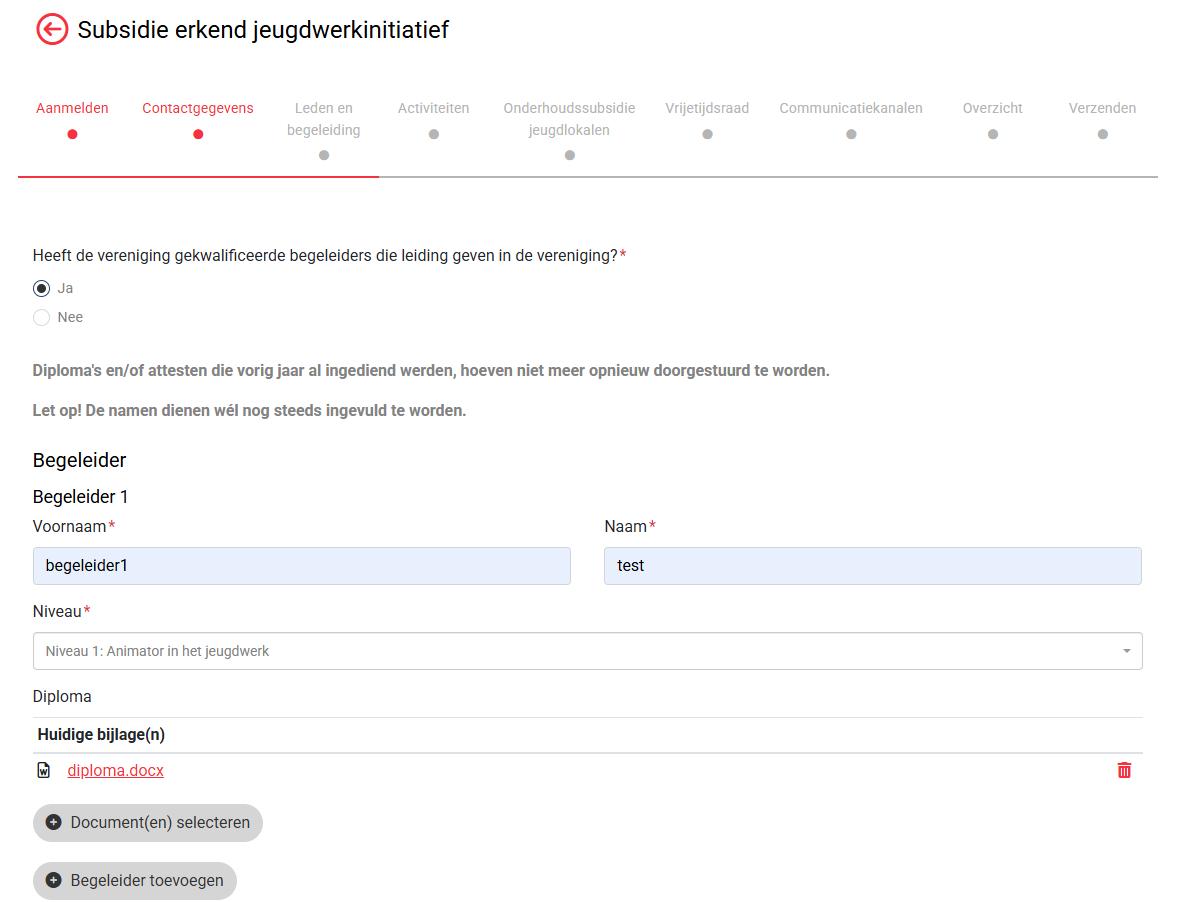Click the Document(en) selecteren button
Viewport: 1188px width, 902px height.
148,822
